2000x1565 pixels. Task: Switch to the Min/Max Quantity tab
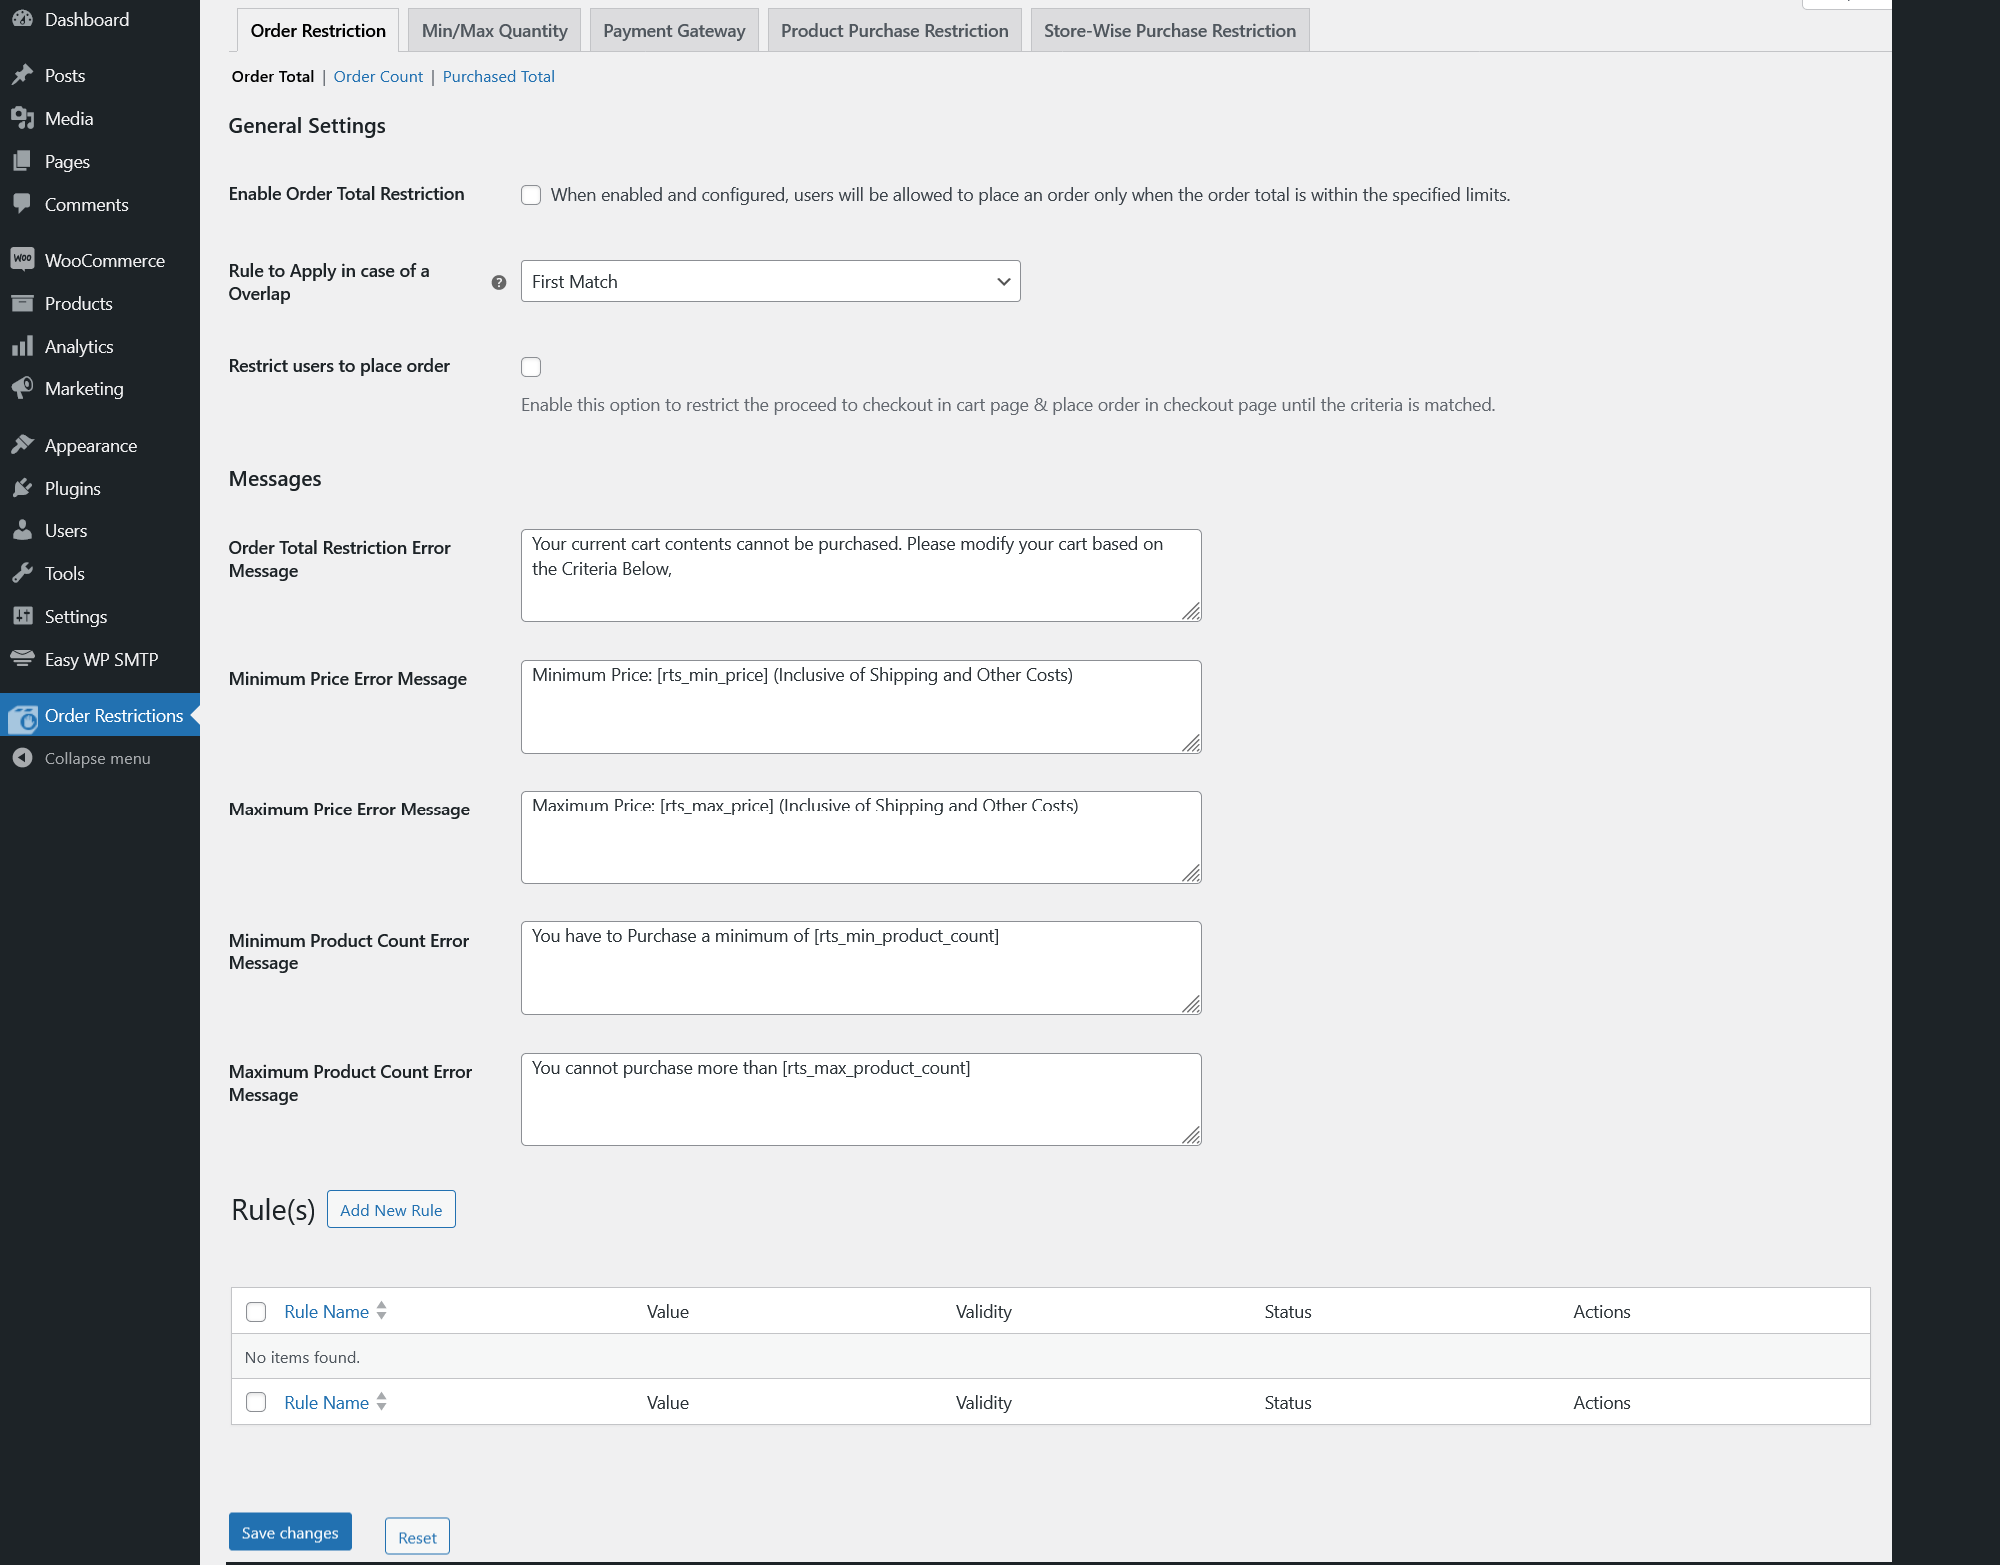click(x=493, y=30)
